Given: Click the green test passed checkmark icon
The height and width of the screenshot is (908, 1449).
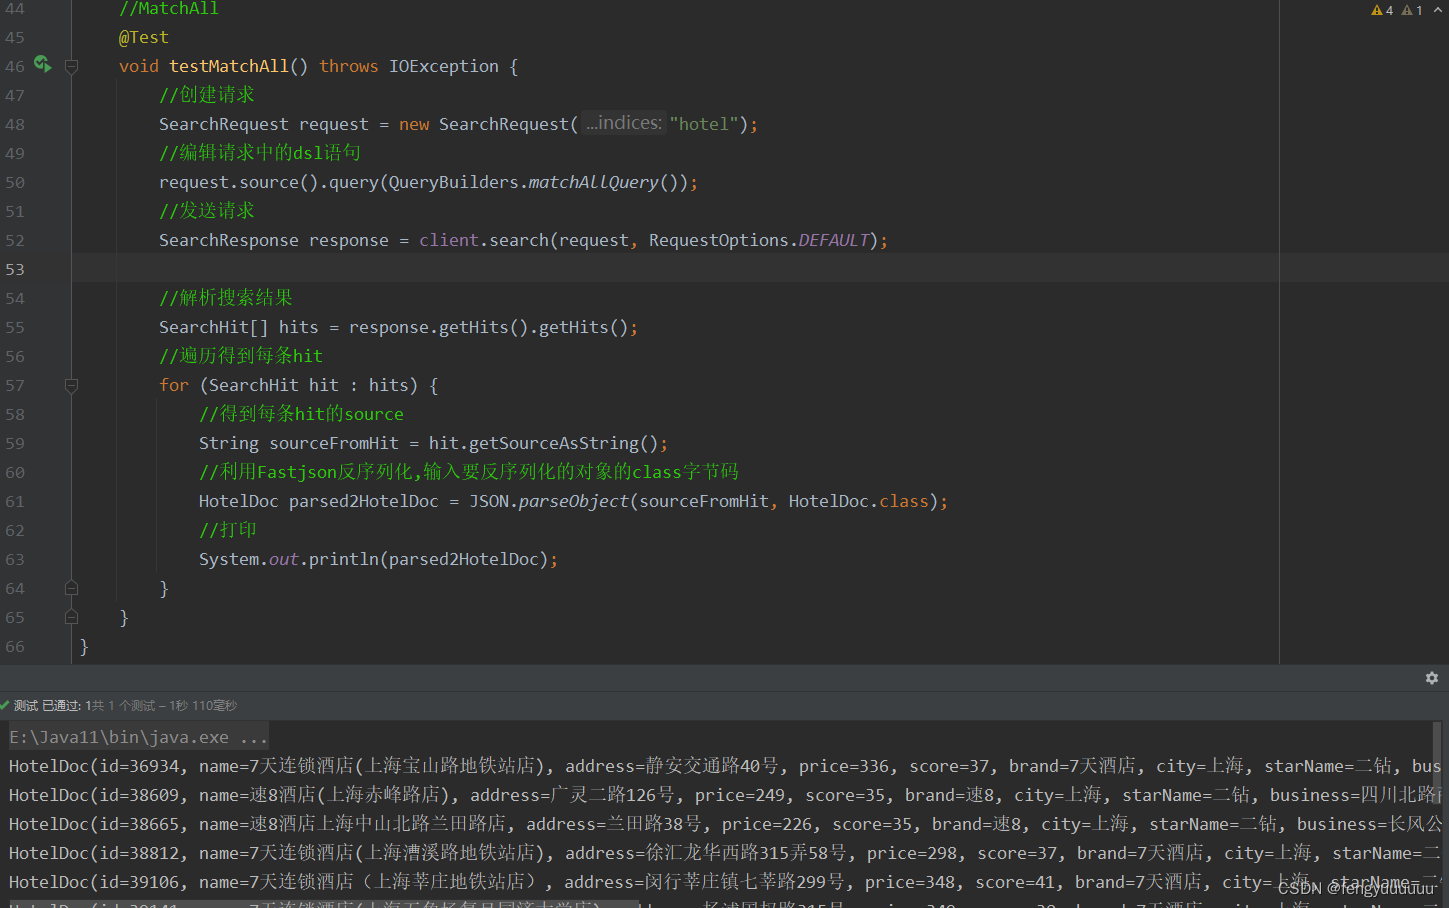Looking at the screenshot, I should 5,705.
